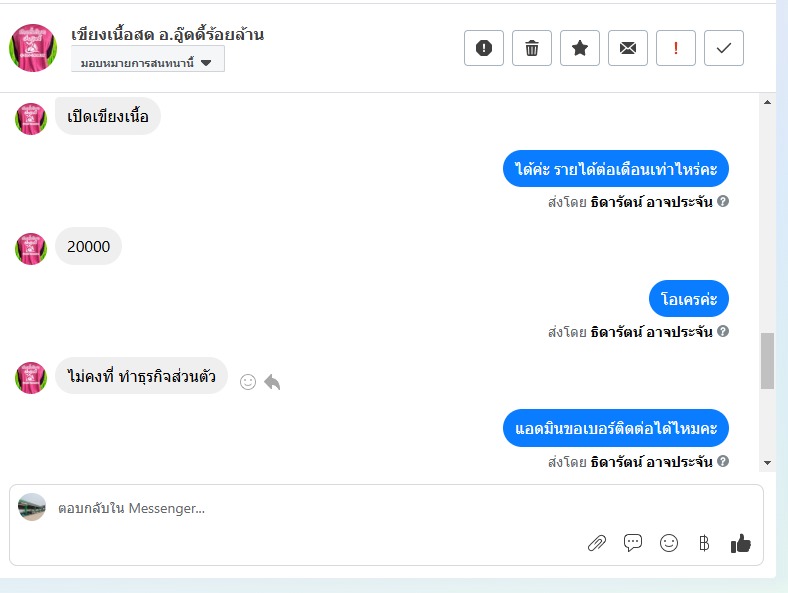Open saved replies speech bubble icon

tap(633, 543)
